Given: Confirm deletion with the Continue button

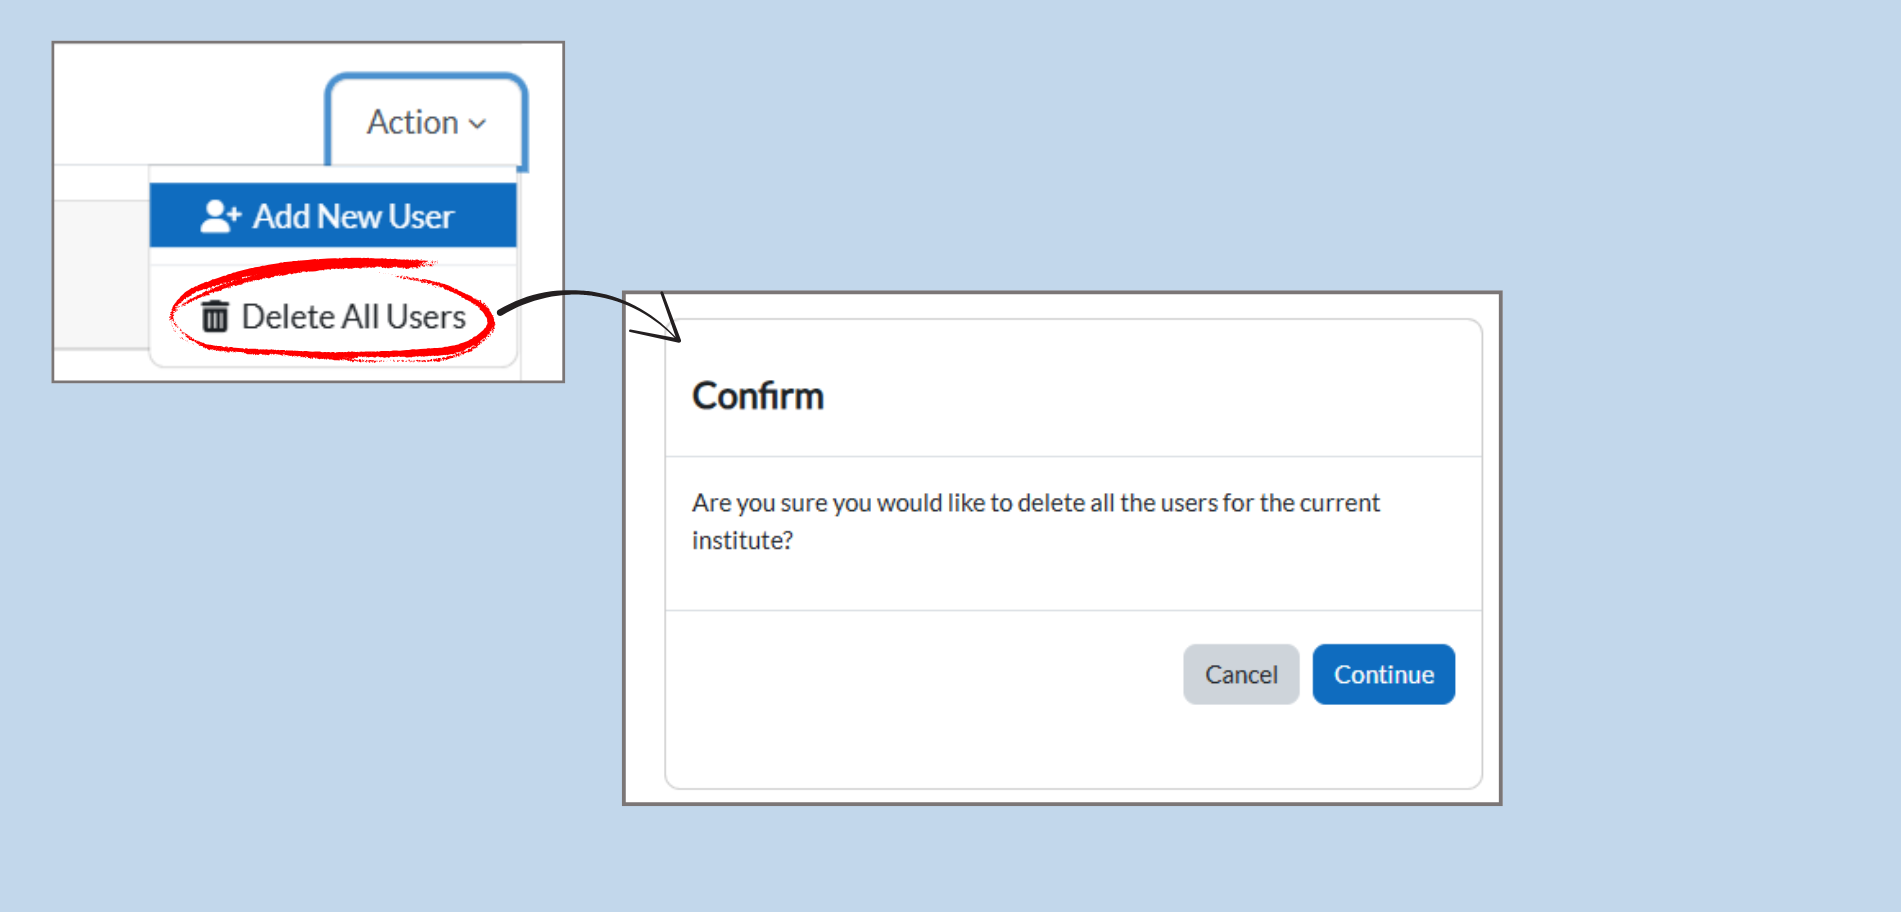Looking at the screenshot, I should tap(1383, 675).
